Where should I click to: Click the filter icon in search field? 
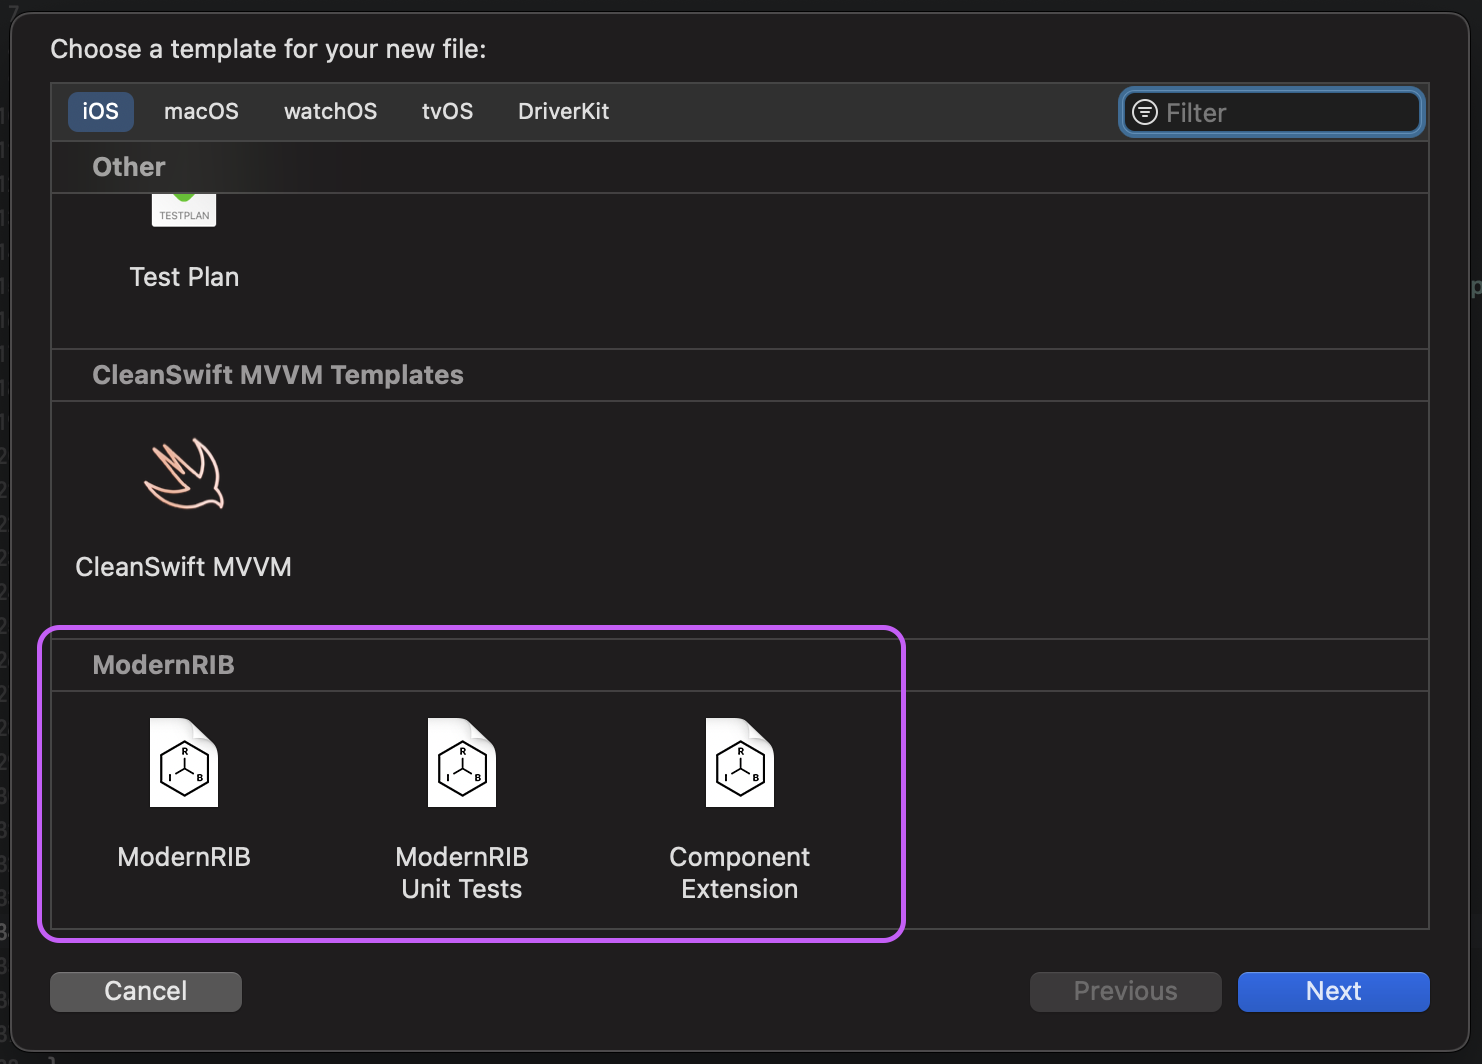point(1145,112)
